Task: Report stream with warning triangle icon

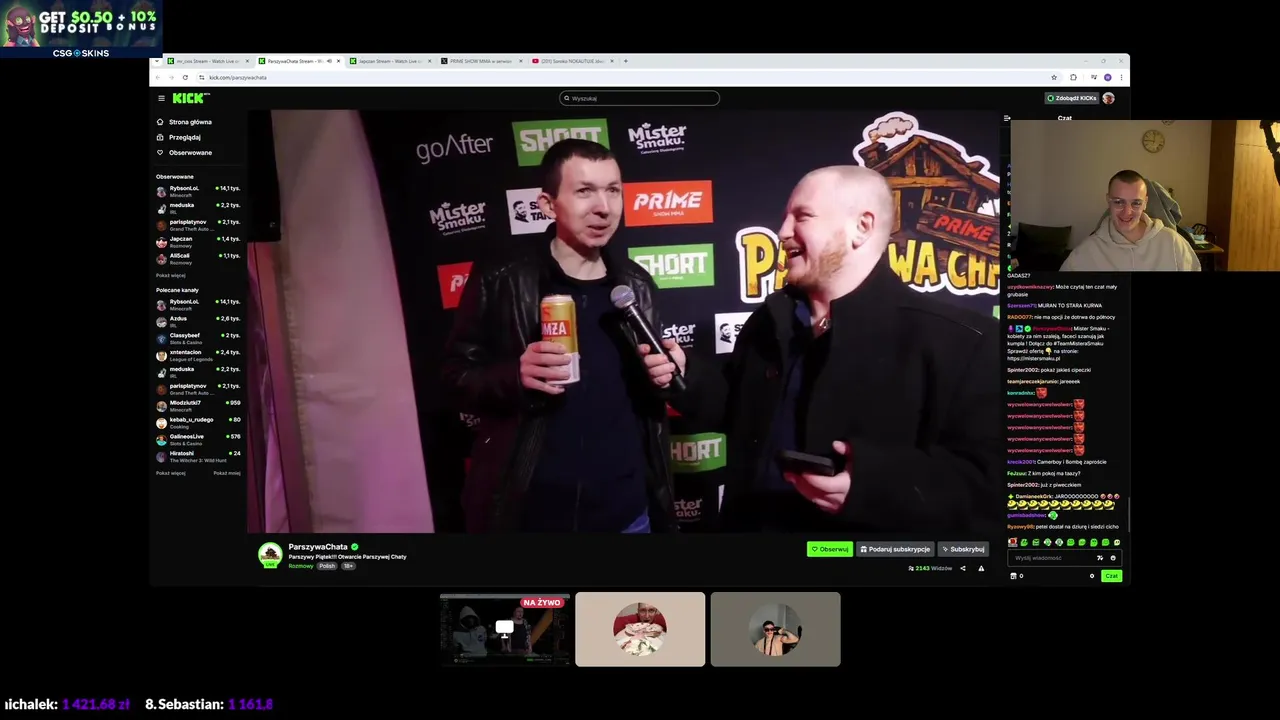Action: click(981, 568)
